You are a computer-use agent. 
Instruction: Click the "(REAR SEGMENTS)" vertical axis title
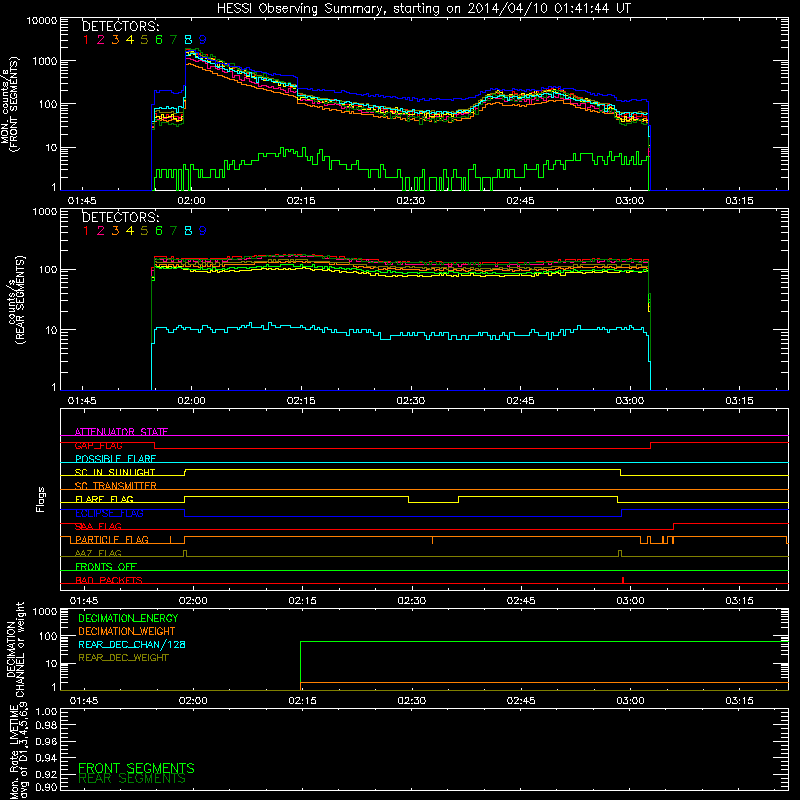click(x=20, y=300)
